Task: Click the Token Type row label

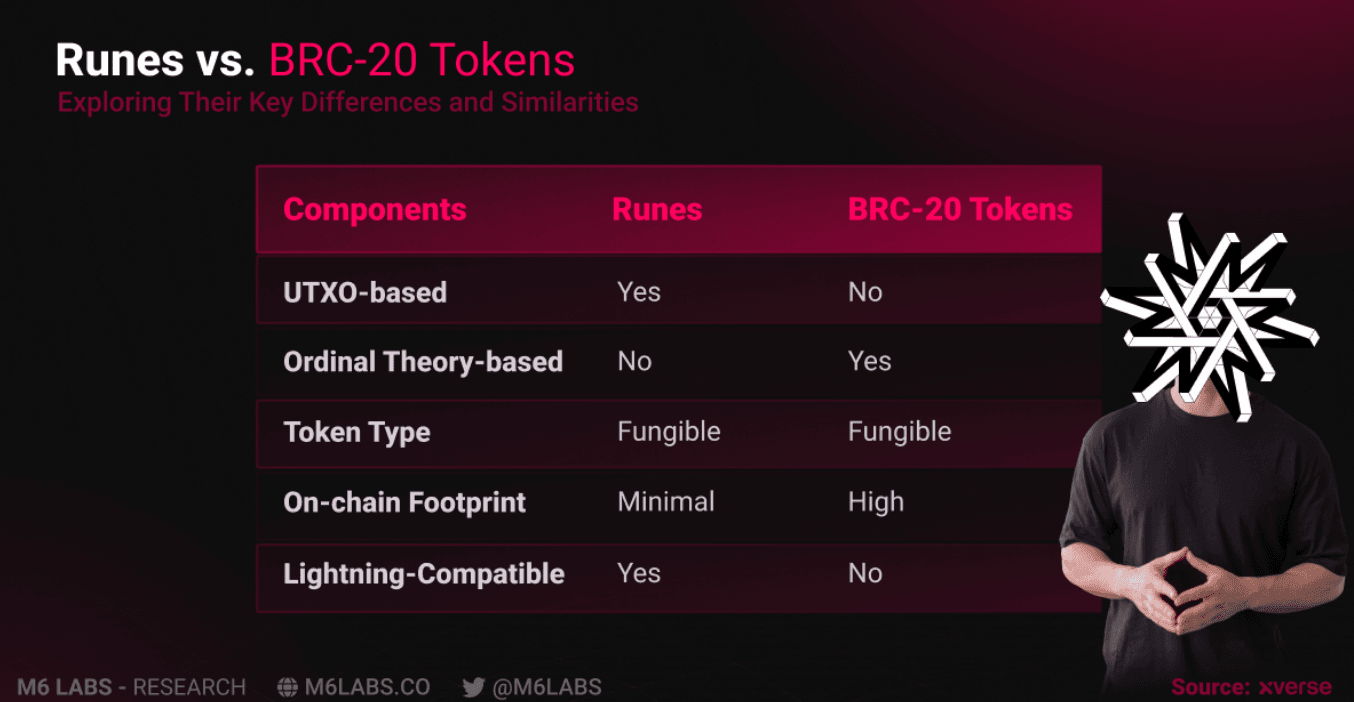Action: click(357, 432)
